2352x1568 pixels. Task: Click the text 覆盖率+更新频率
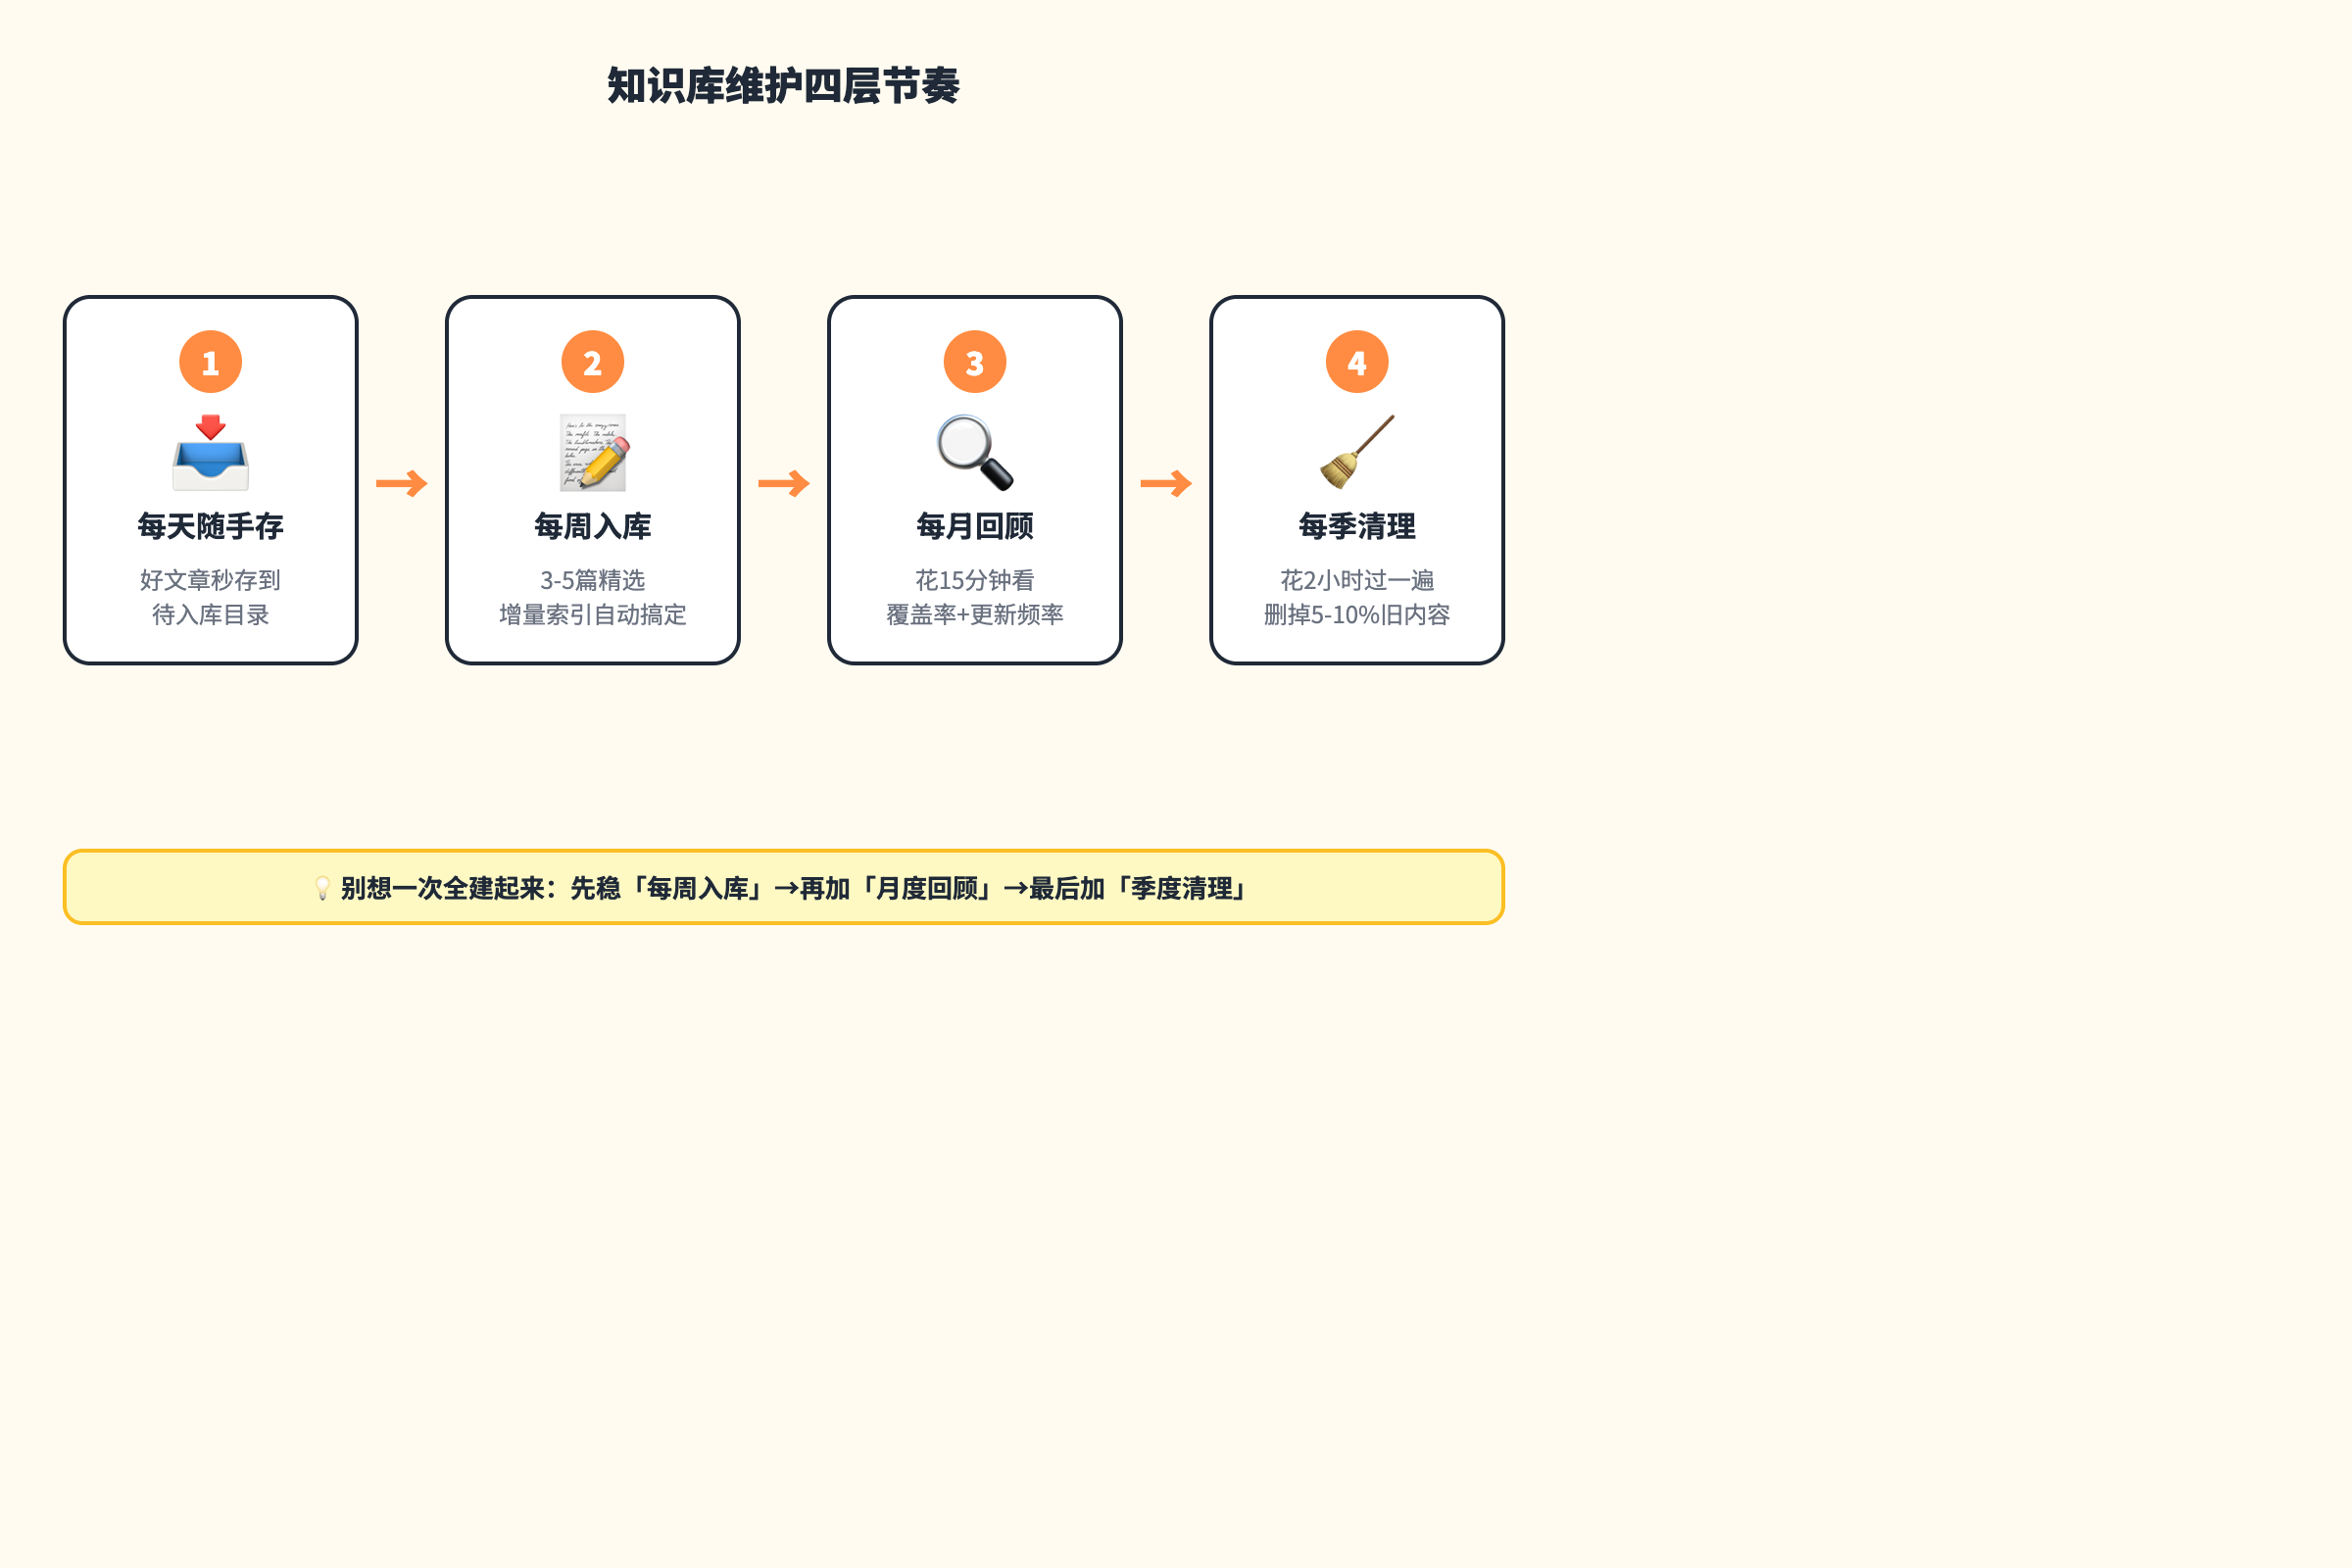975,614
